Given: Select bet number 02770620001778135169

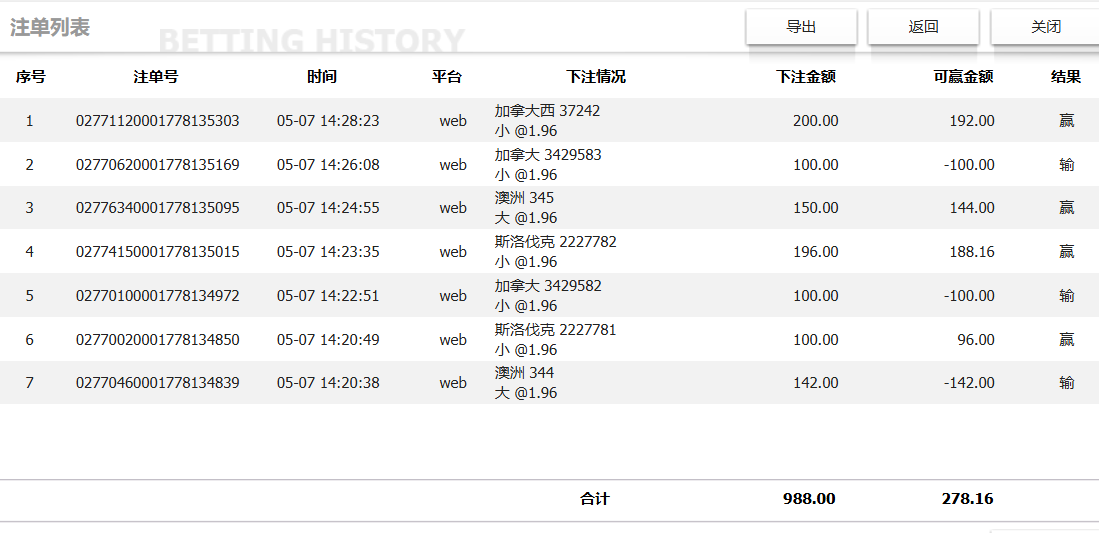Looking at the screenshot, I should coord(158,165).
